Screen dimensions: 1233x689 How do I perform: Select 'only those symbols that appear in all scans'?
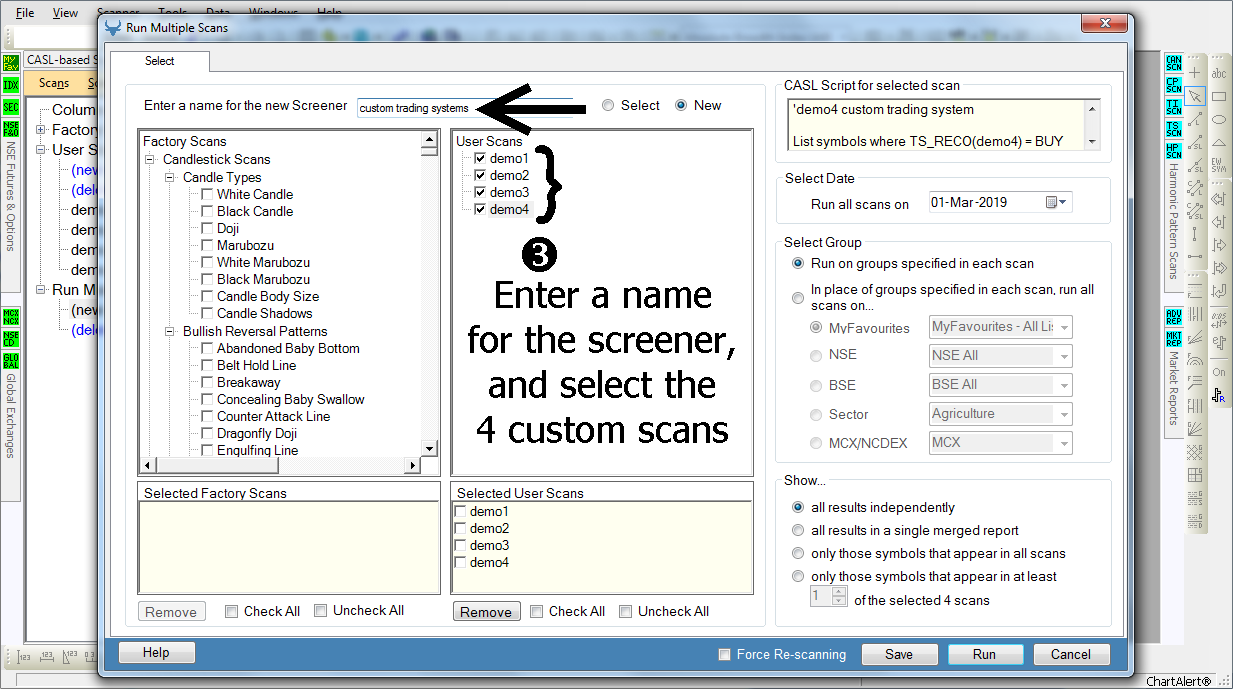click(798, 553)
